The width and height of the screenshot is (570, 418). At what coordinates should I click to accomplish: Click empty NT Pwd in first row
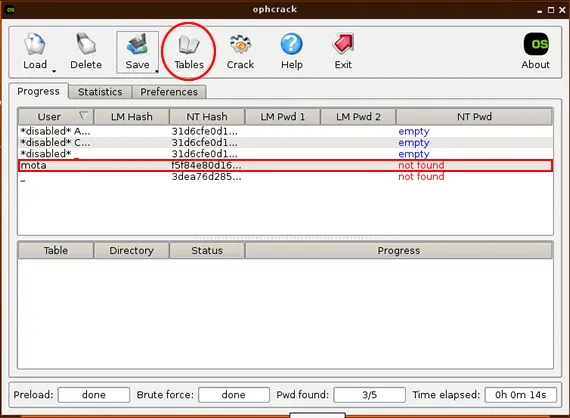coord(414,131)
